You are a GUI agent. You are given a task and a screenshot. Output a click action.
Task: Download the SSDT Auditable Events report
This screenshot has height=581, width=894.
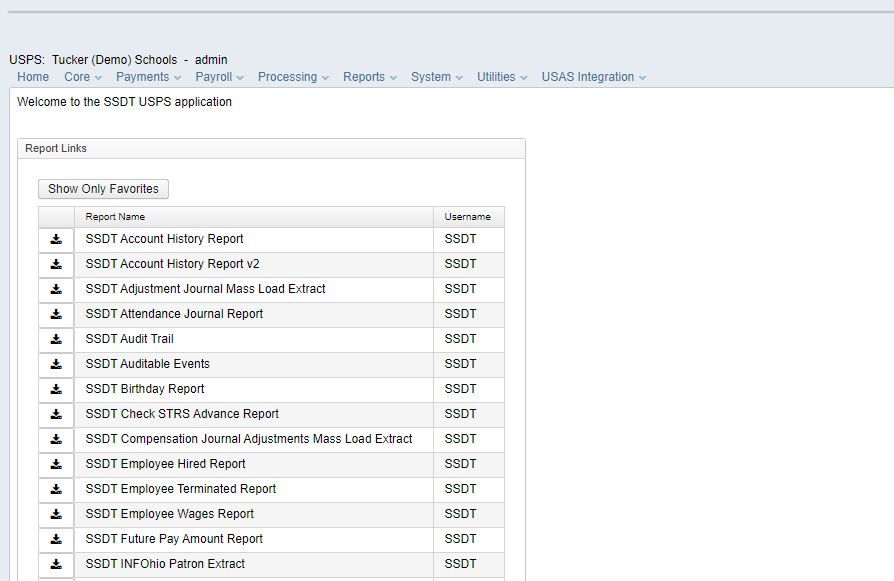[x=56, y=364]
